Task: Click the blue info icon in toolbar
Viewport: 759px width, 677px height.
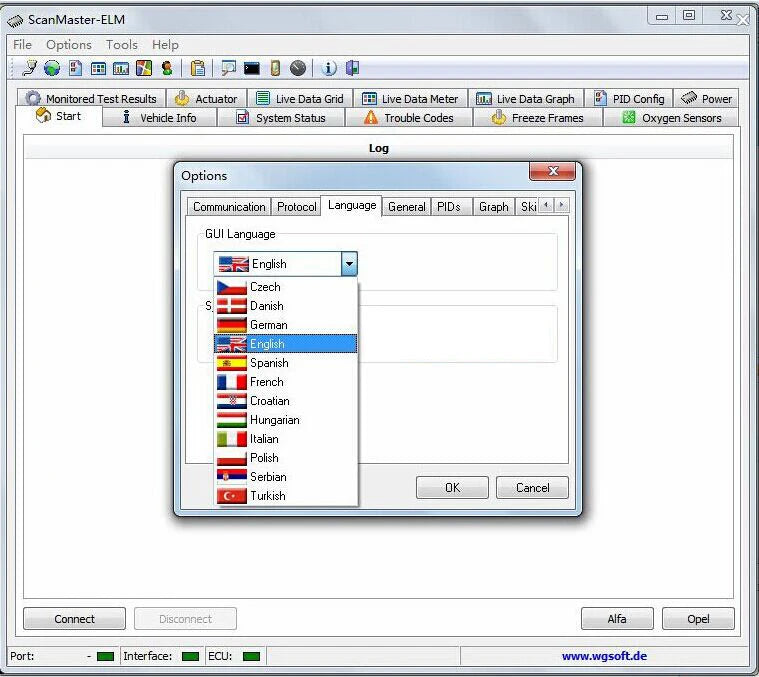Action: coord(330,68)
